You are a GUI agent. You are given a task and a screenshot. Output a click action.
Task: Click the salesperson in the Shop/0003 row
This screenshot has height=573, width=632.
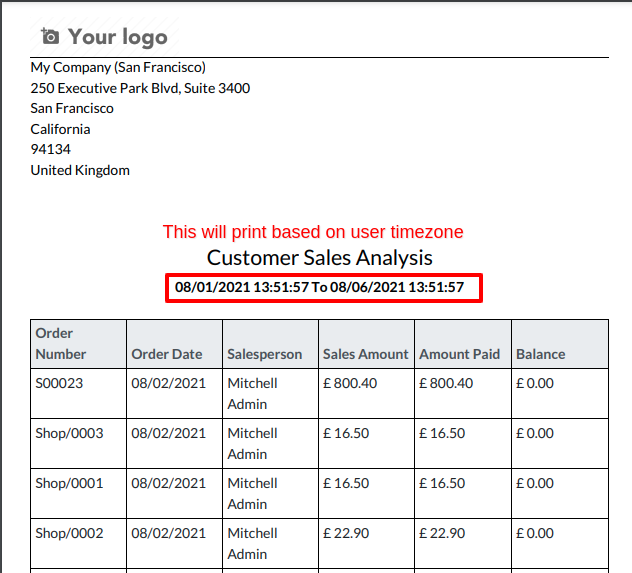tap(252, 444)
